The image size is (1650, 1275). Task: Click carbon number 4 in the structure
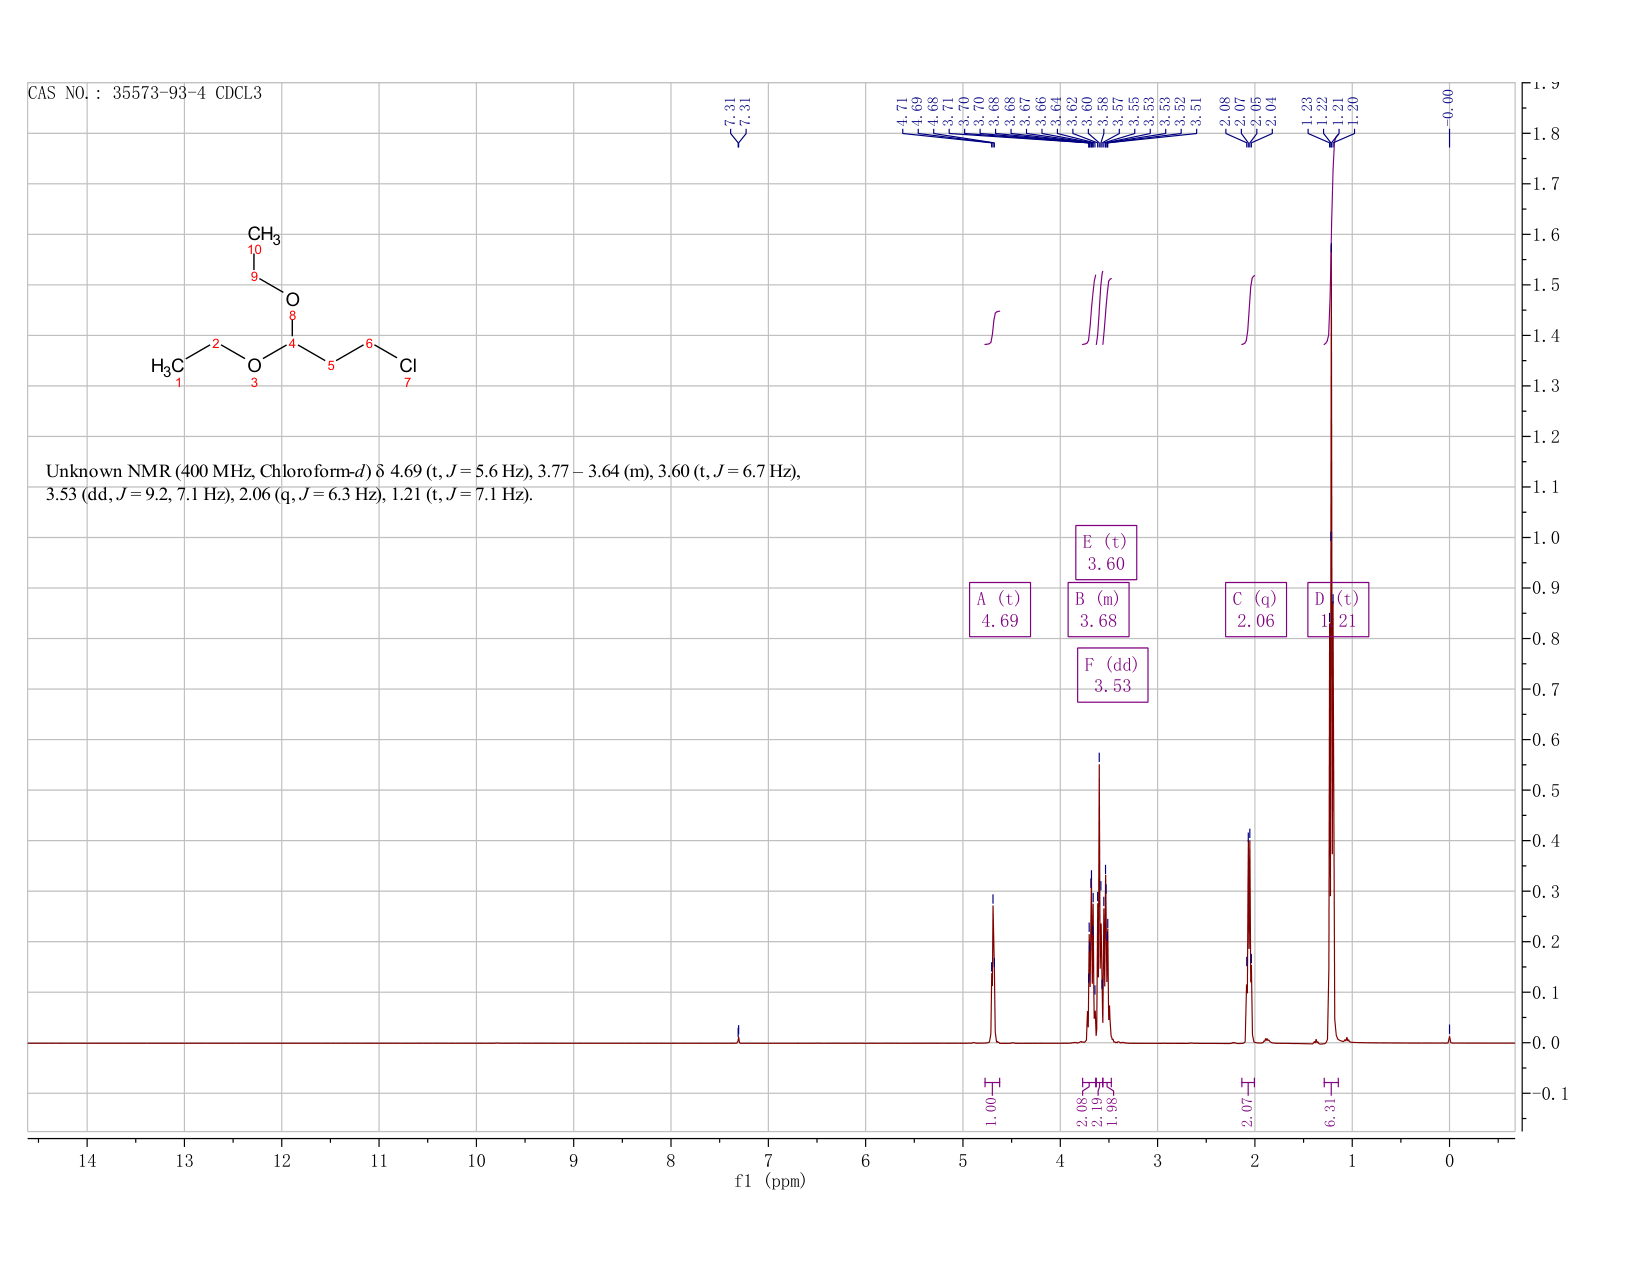[x=292, y=345]
